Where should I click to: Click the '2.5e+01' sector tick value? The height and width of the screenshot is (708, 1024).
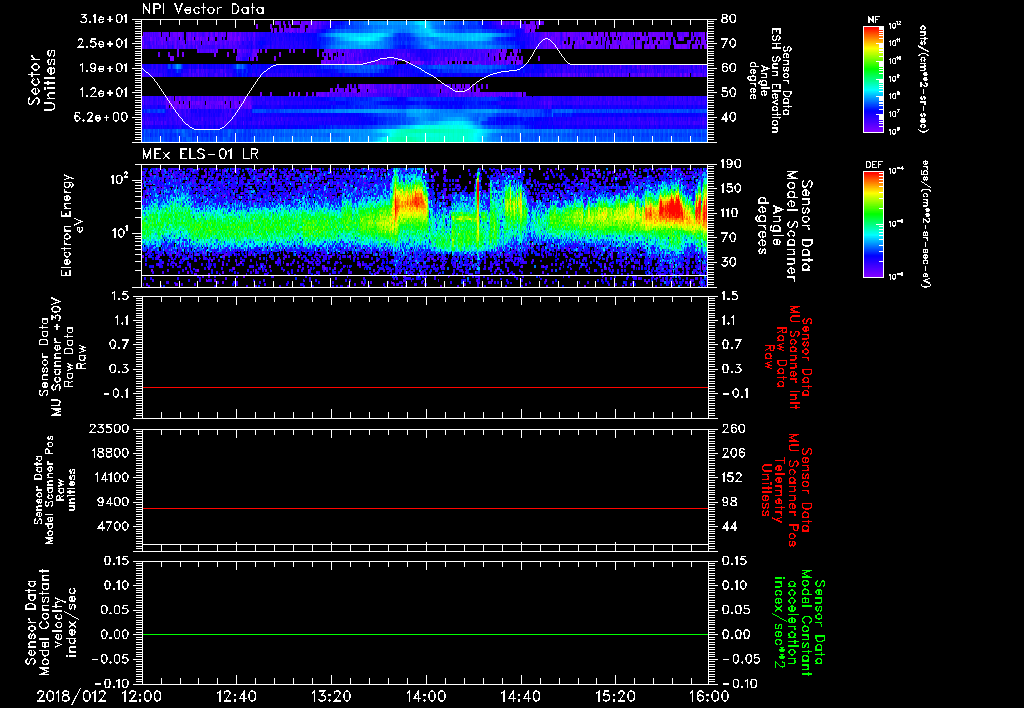pos(103,43)
